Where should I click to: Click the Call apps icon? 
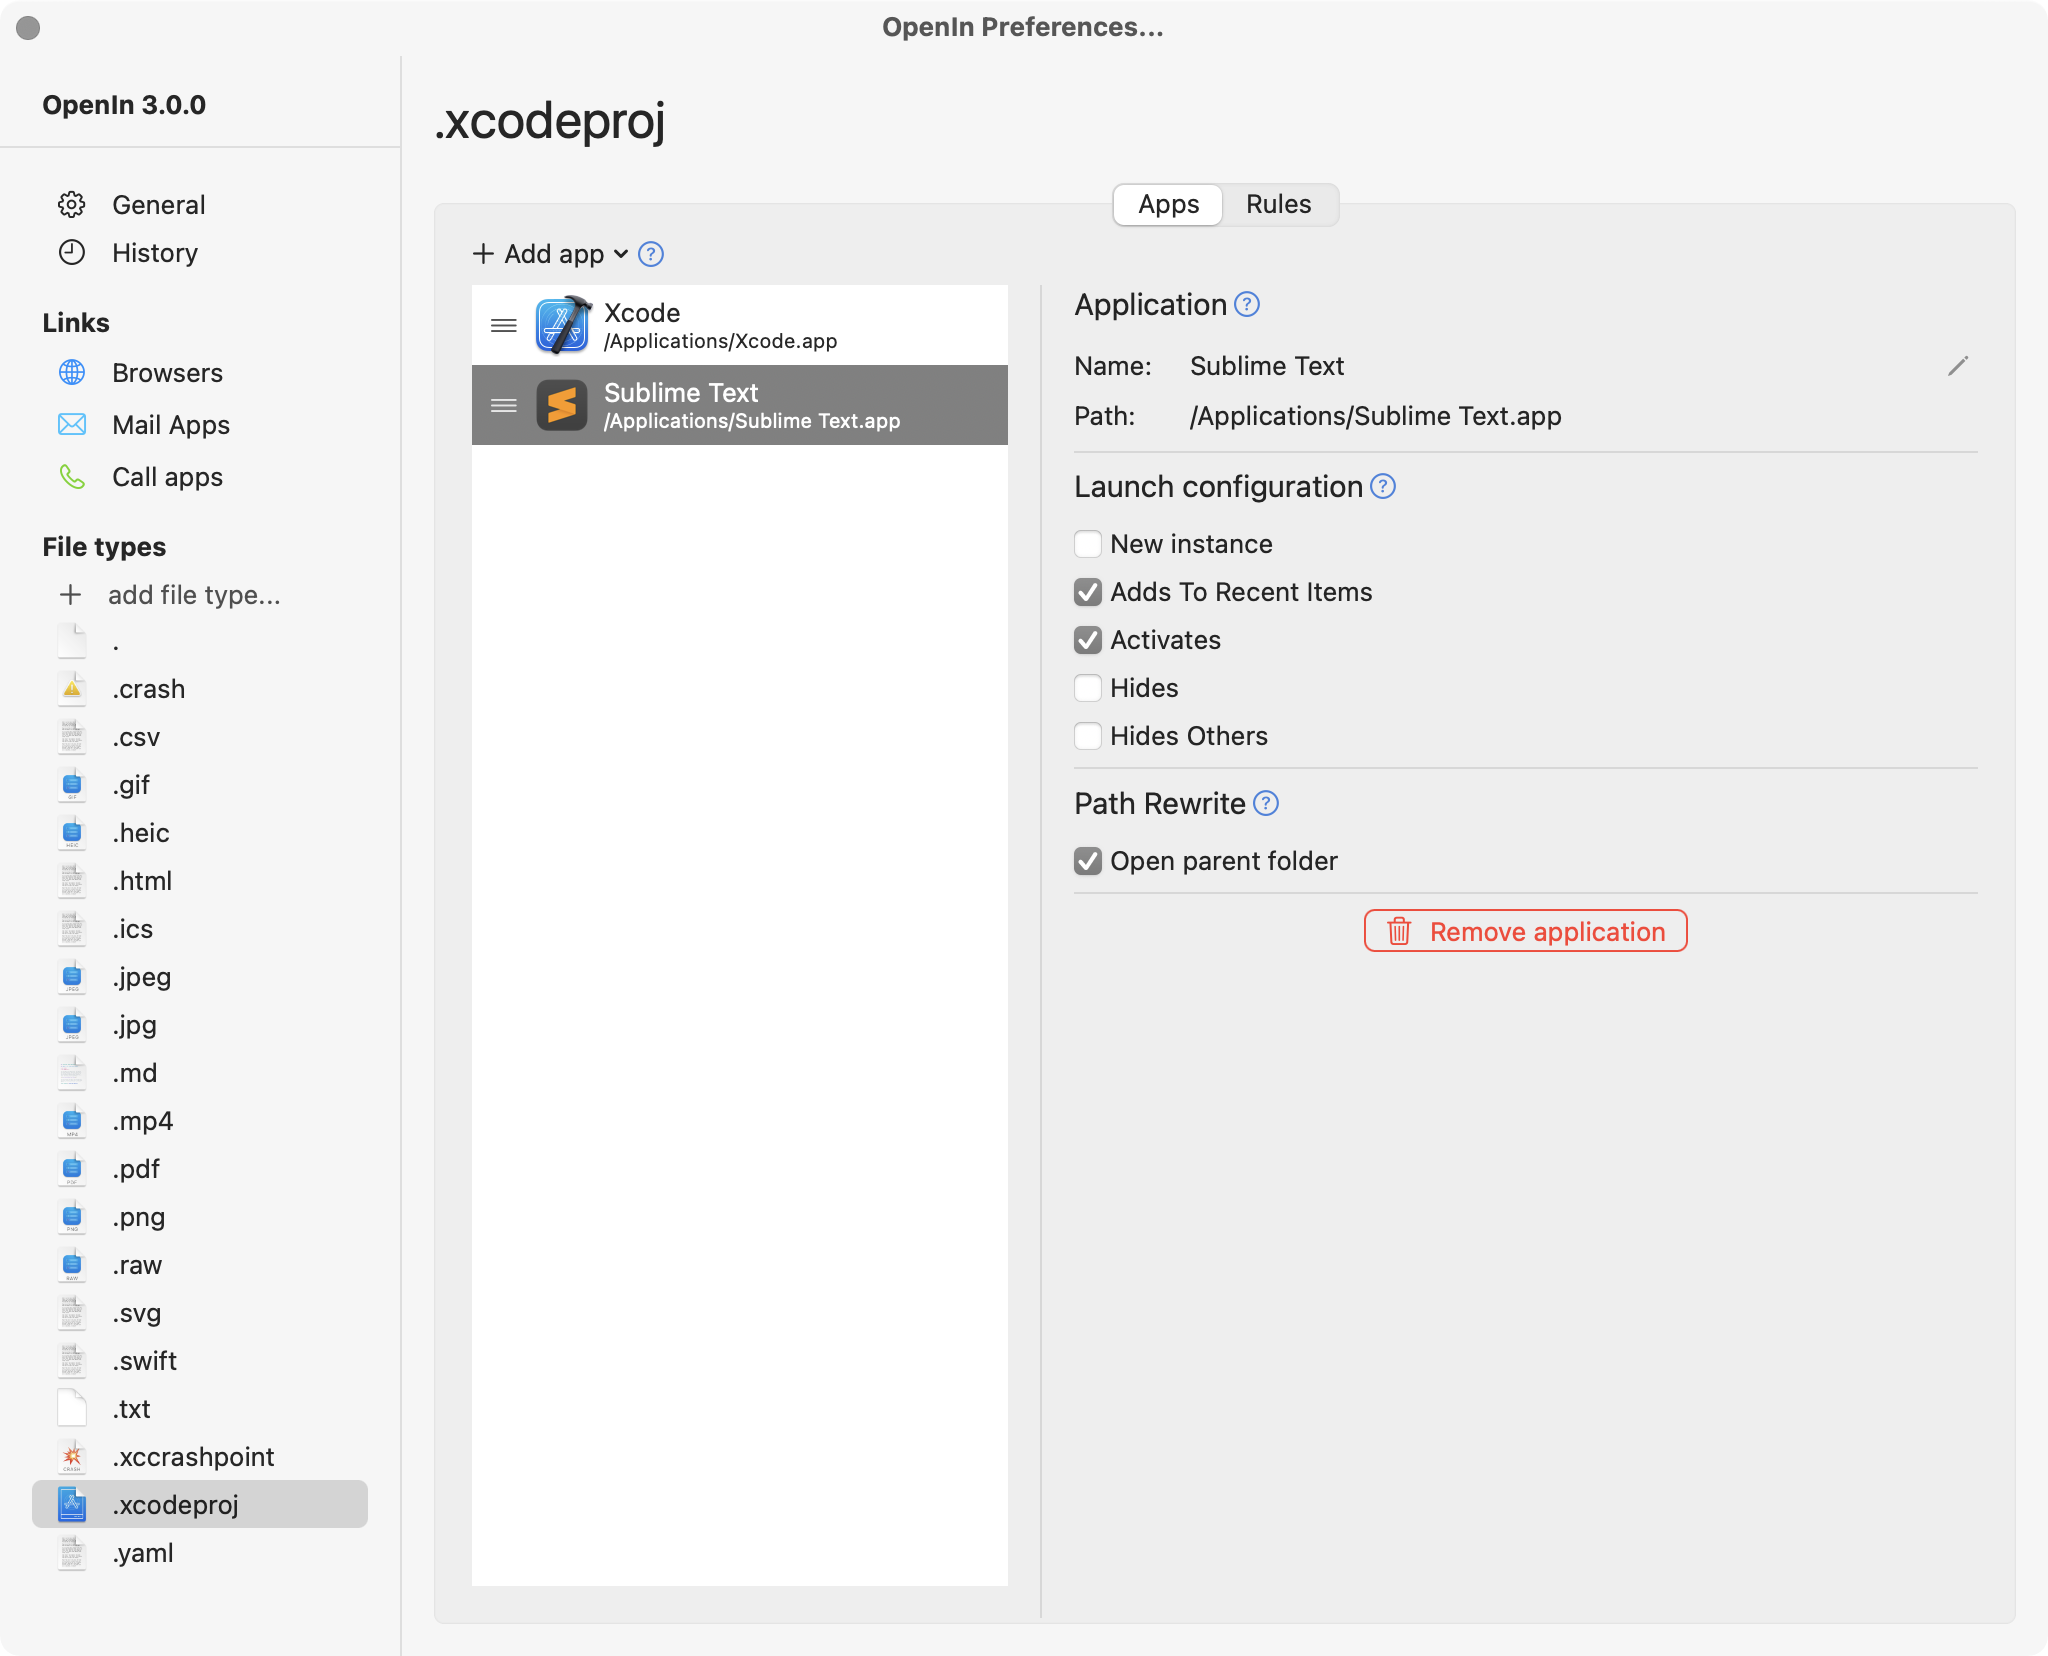click(73, 477)
